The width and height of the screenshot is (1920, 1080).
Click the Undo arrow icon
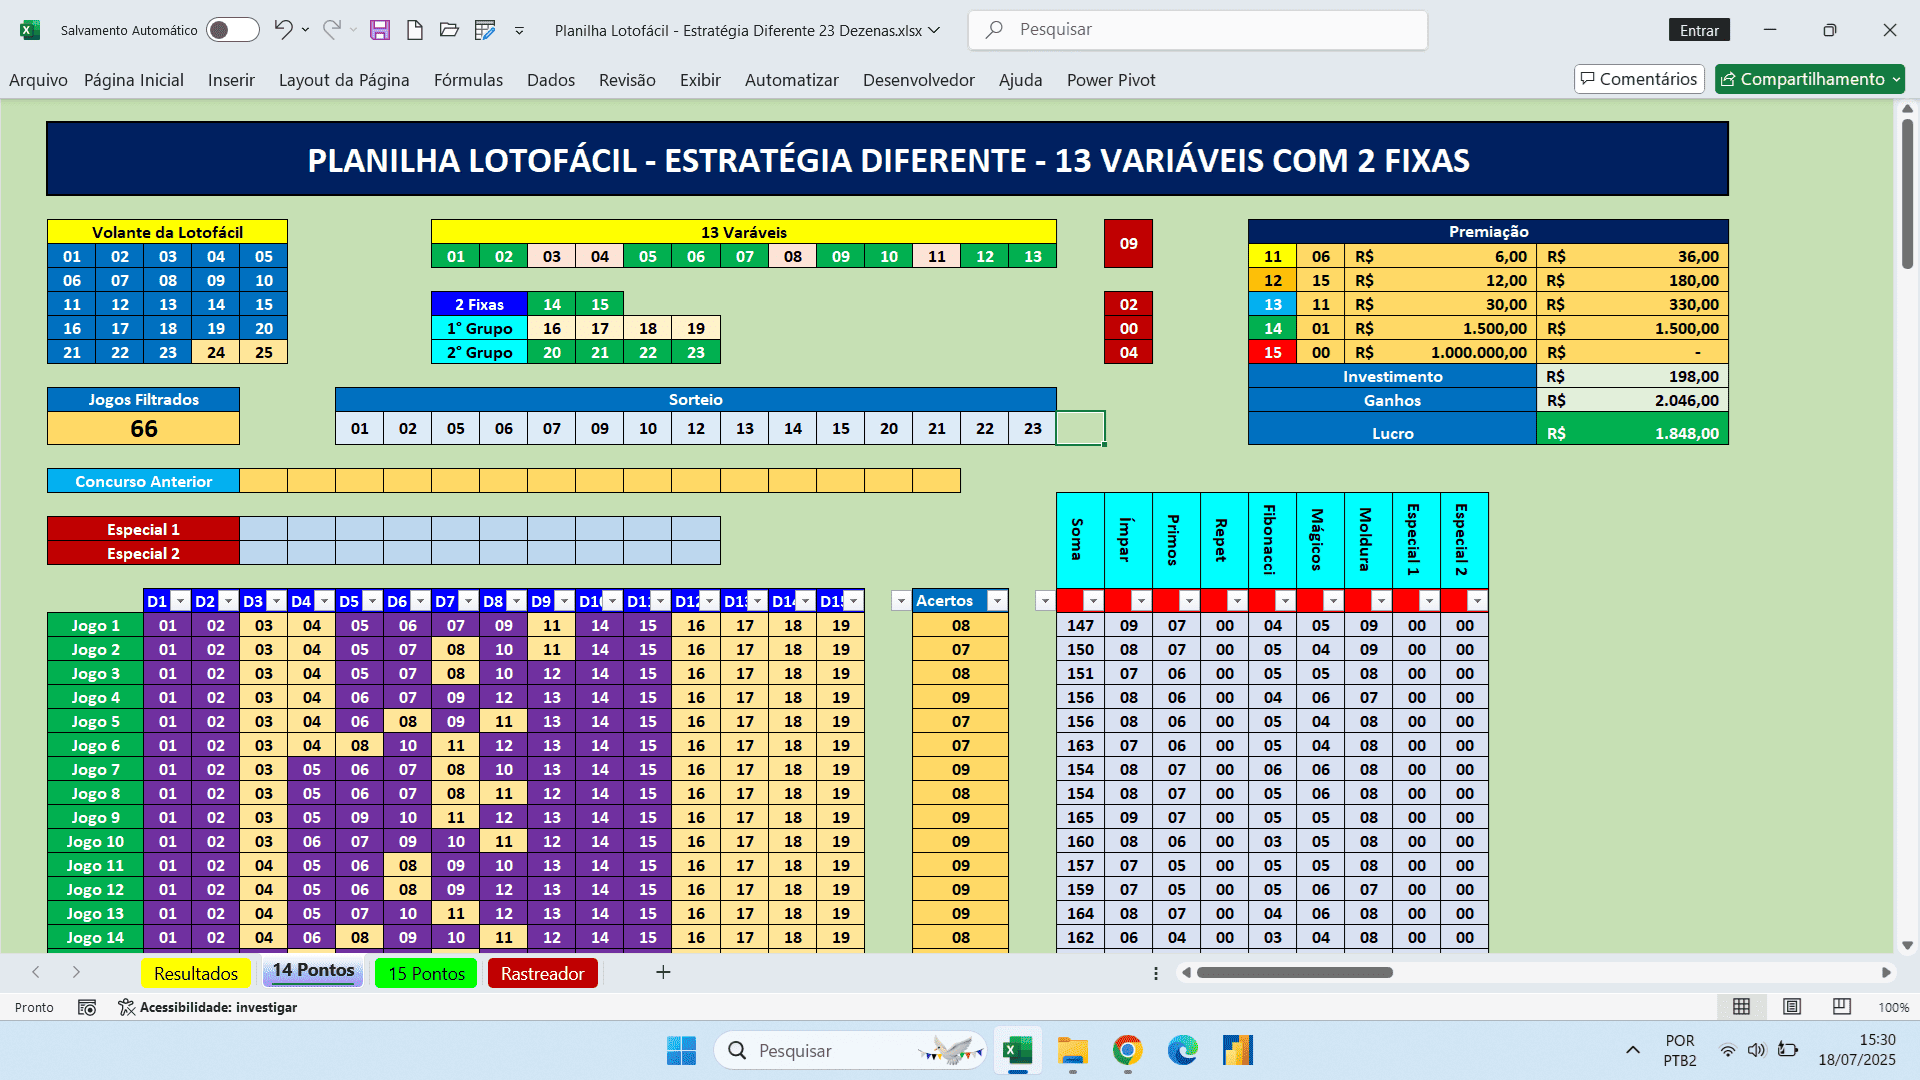283,30
